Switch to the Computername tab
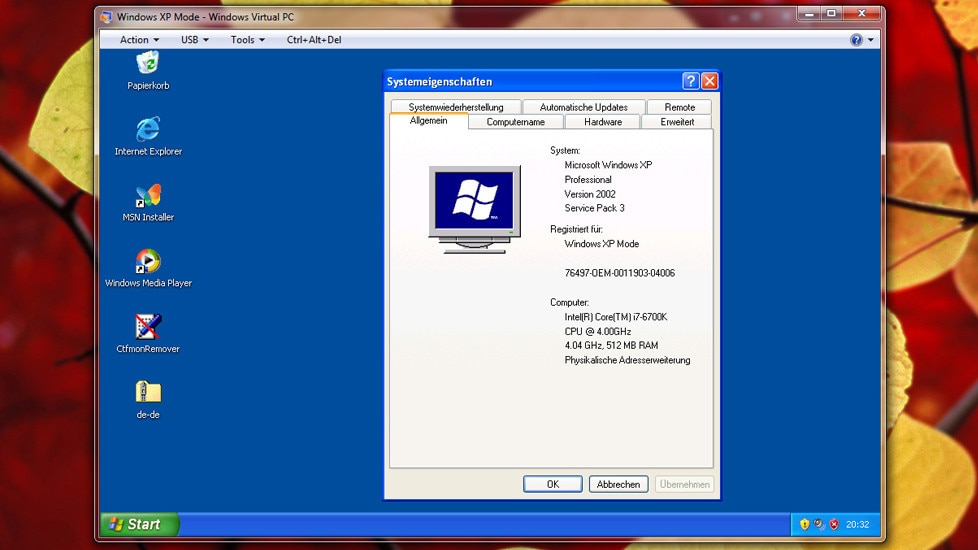 coord(515,122)
